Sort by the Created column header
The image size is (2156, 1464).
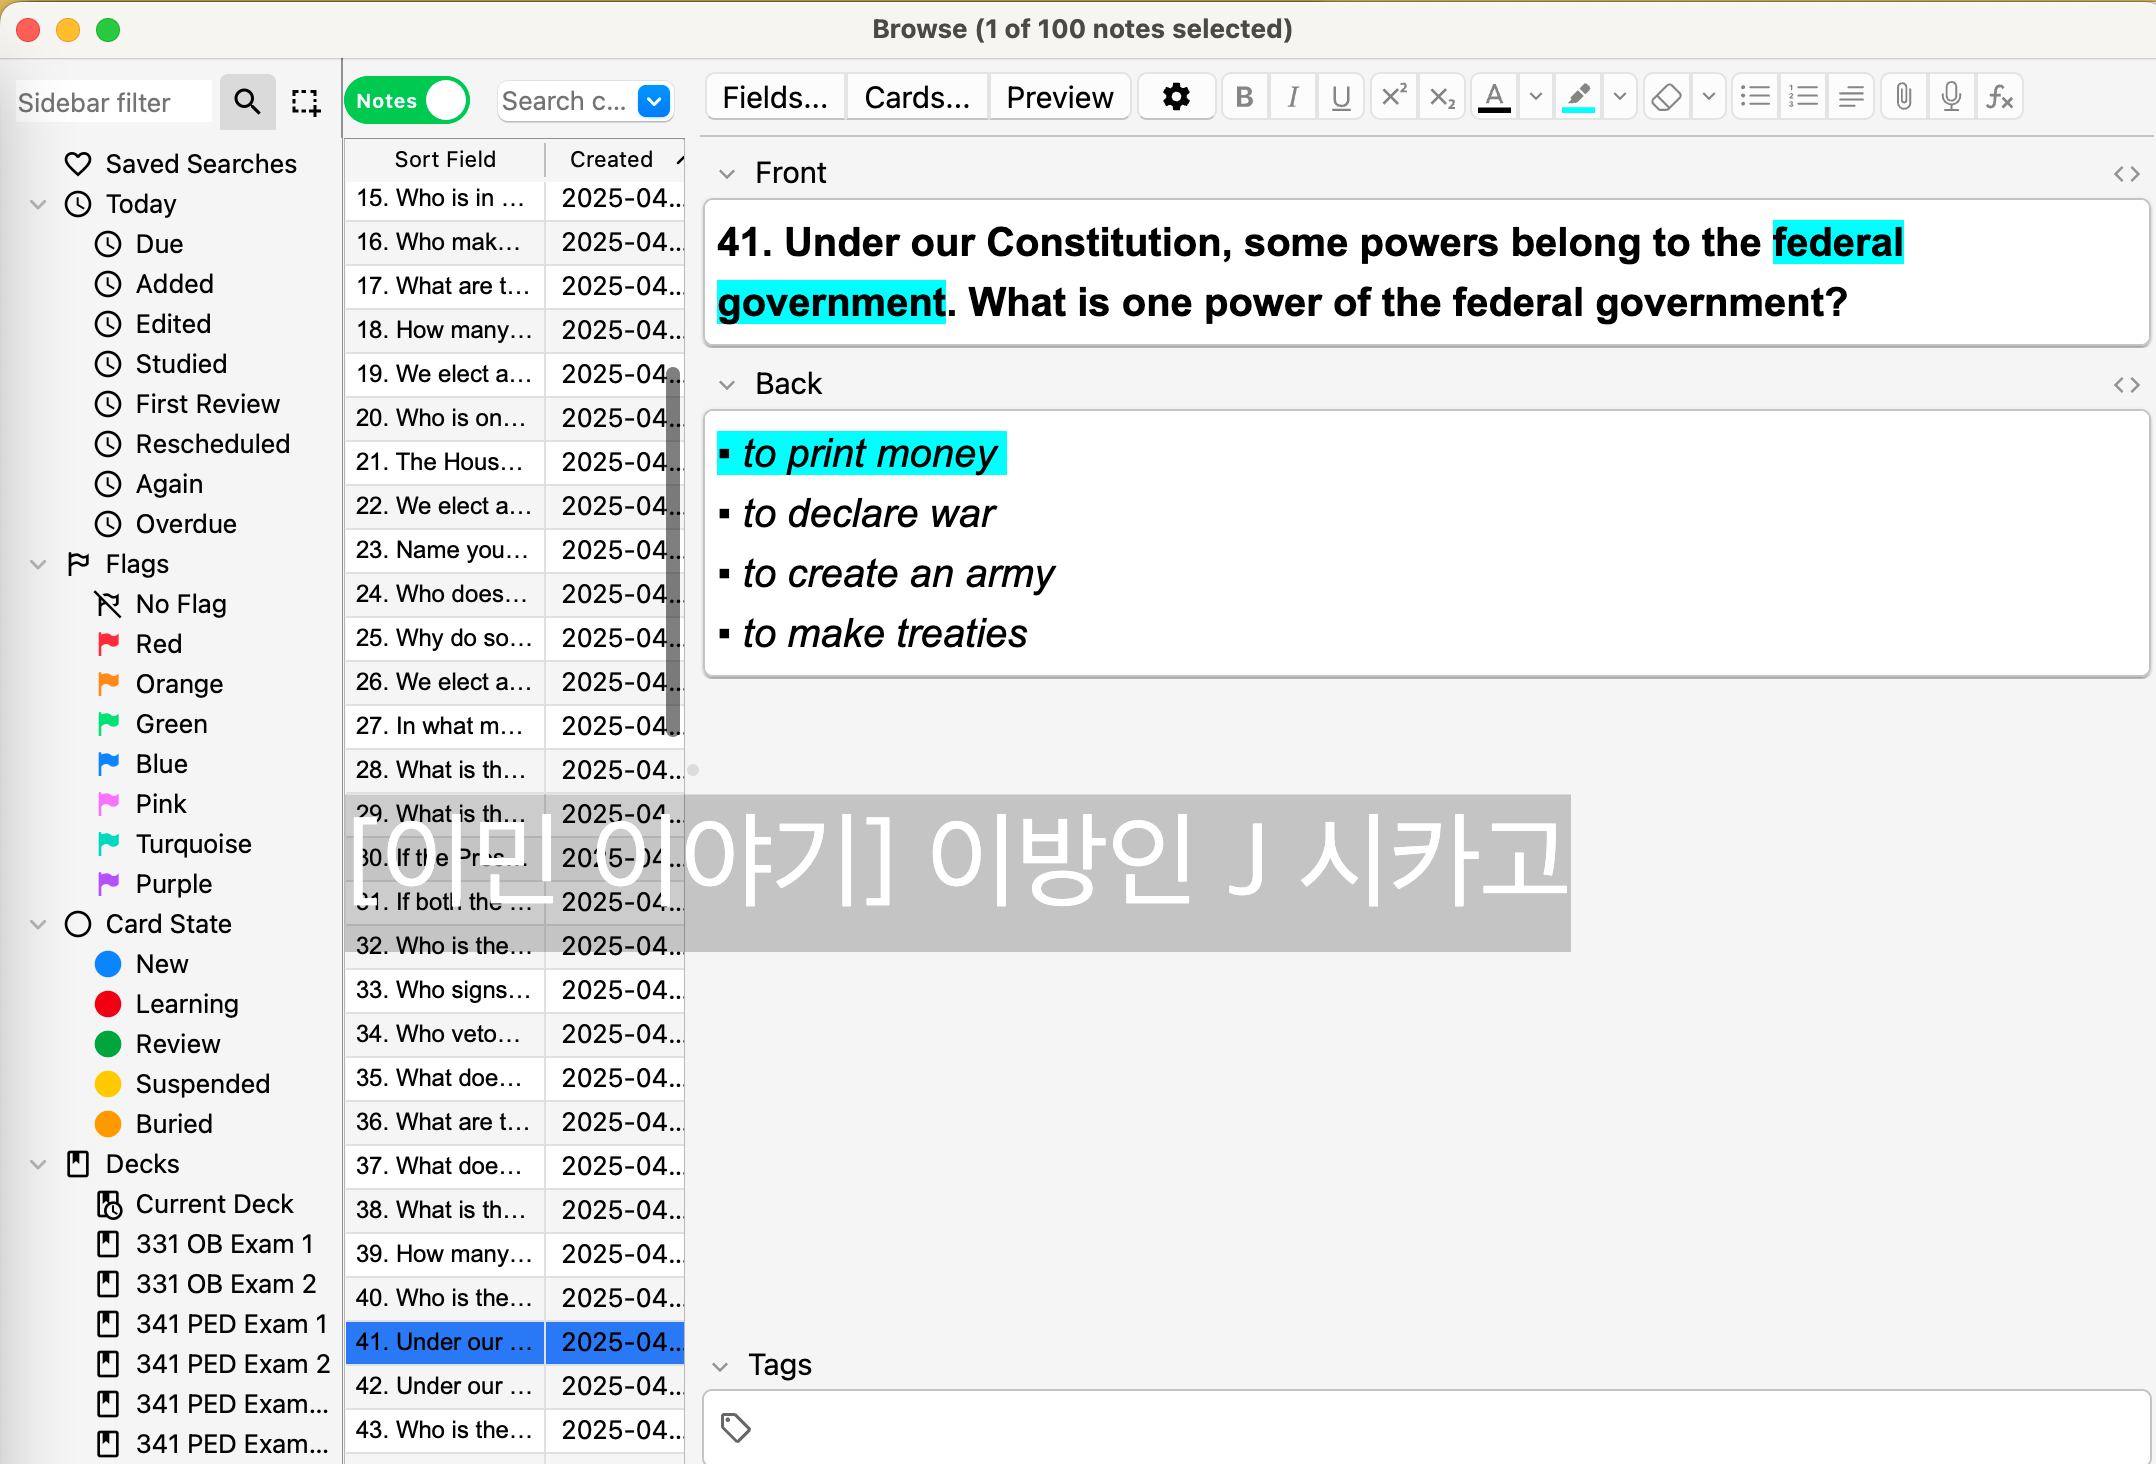coord(612,159)
